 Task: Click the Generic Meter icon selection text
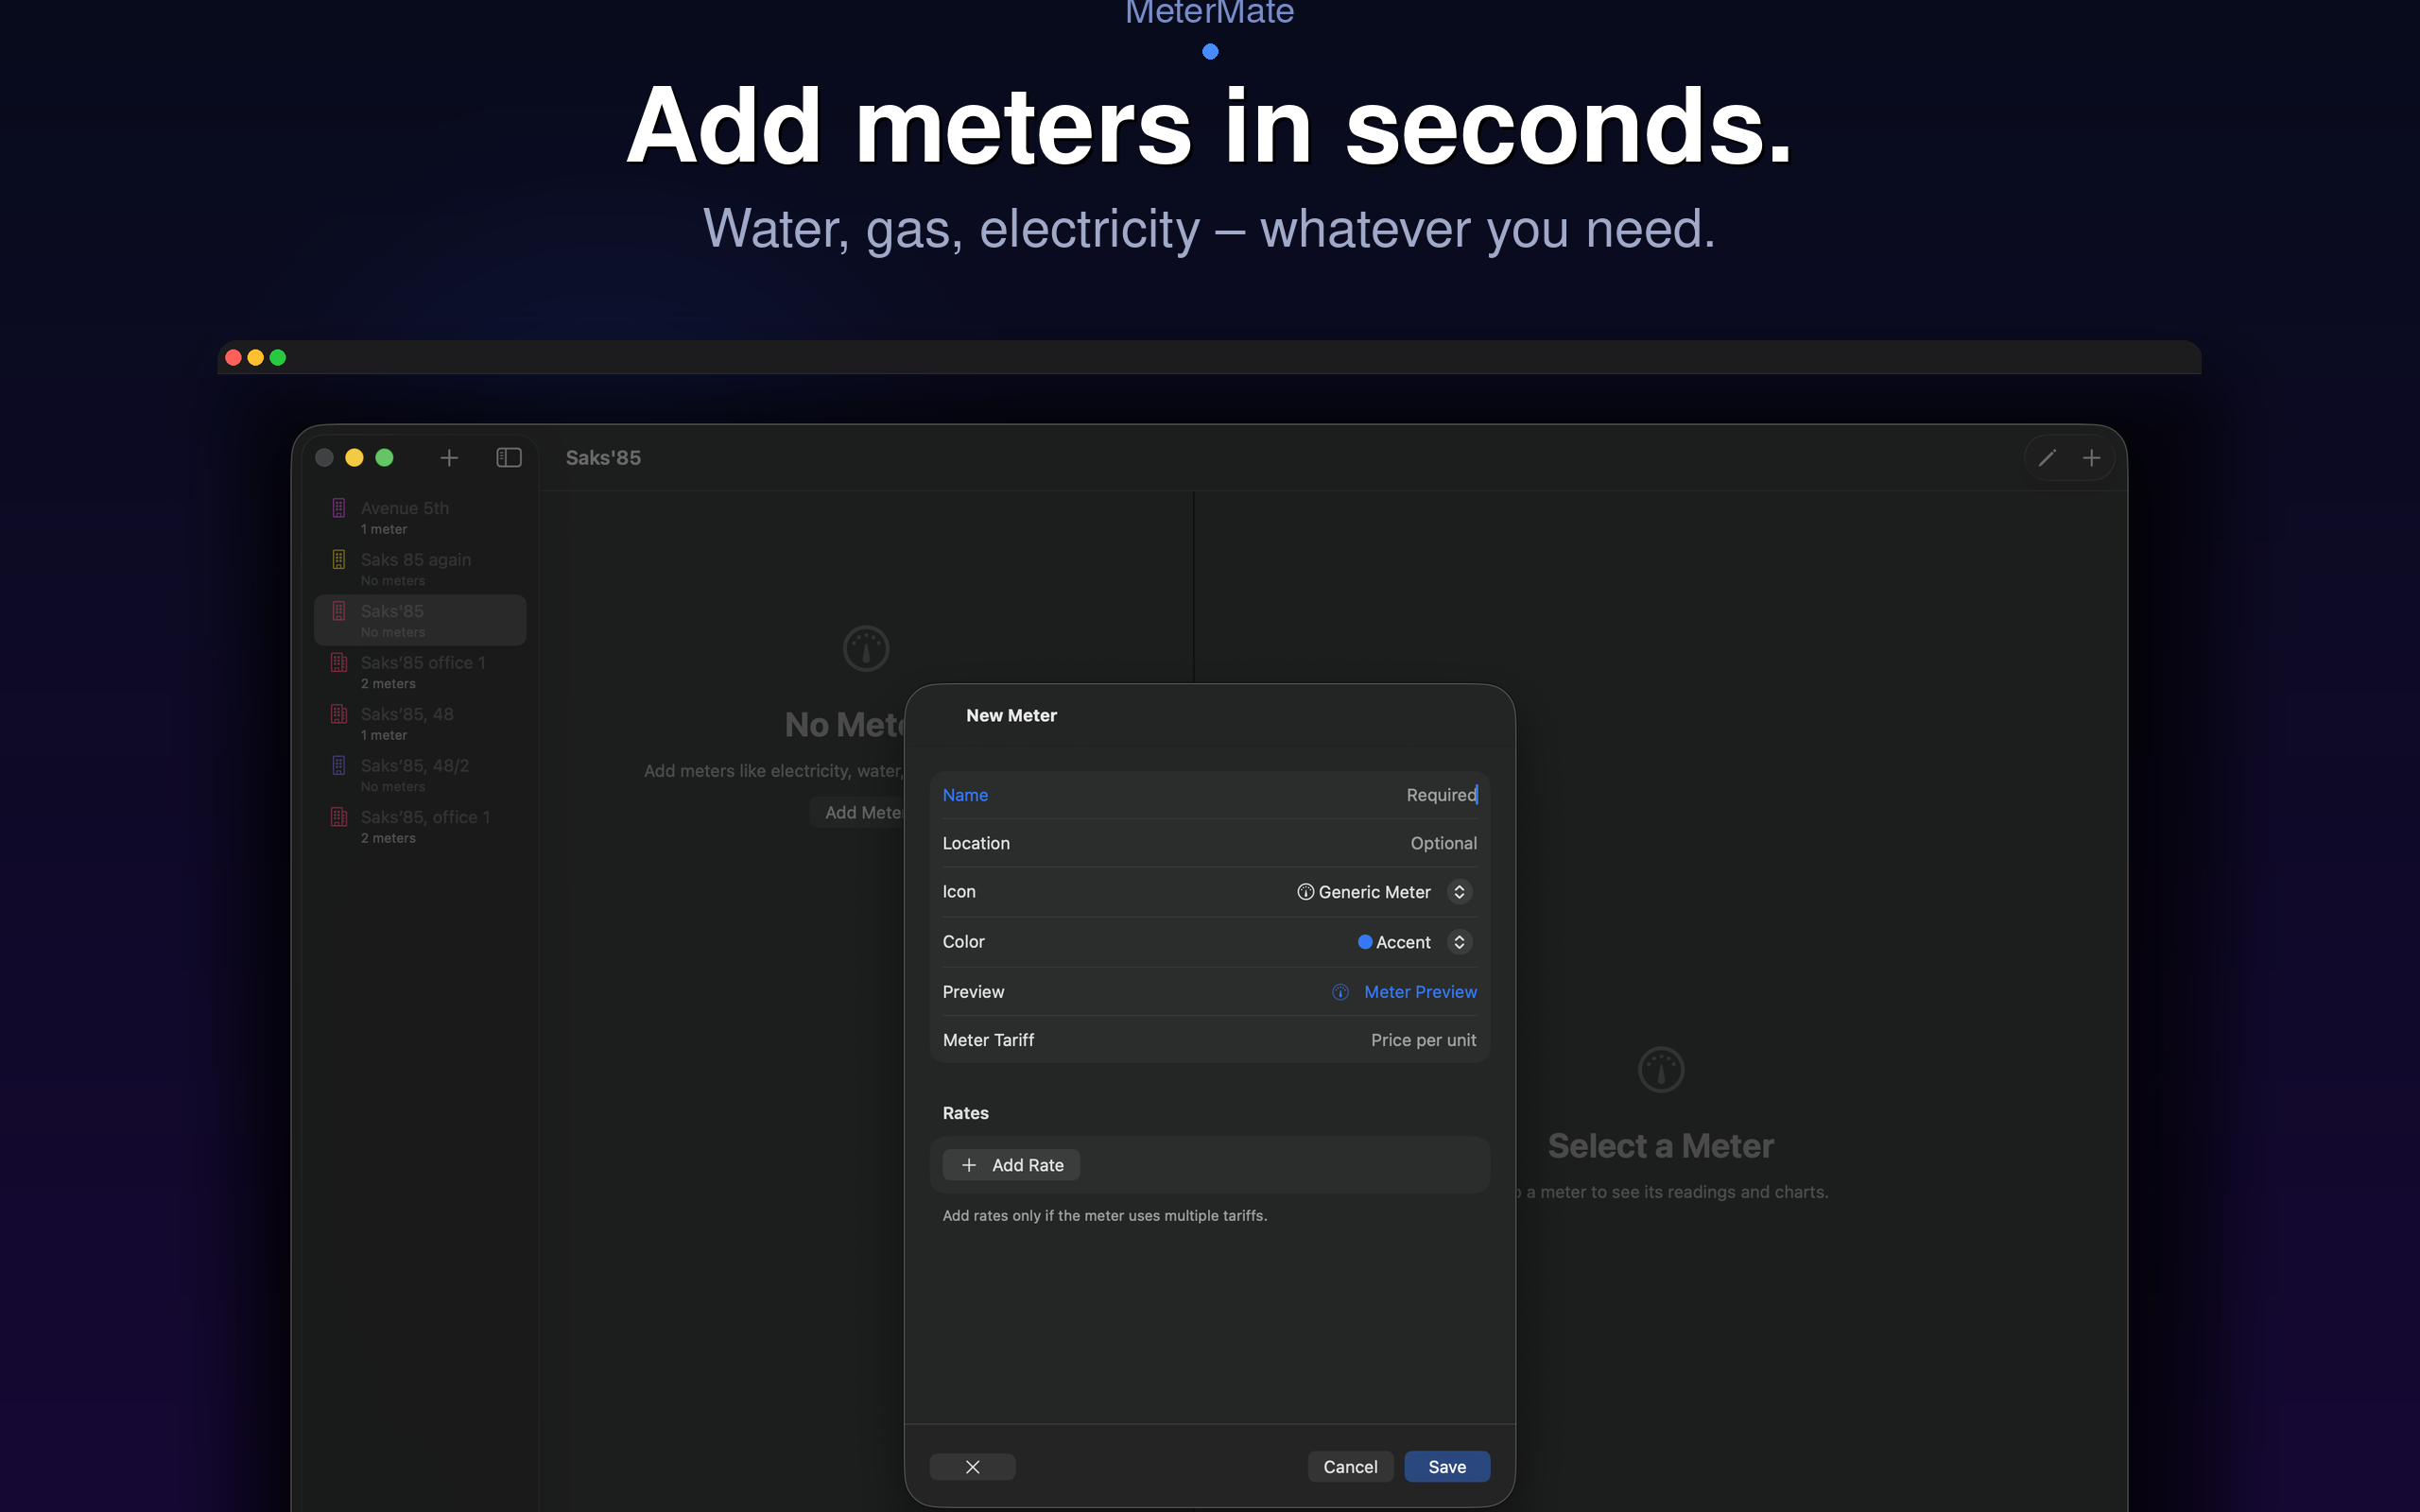pyautogui.click(x=1374, y=892)
